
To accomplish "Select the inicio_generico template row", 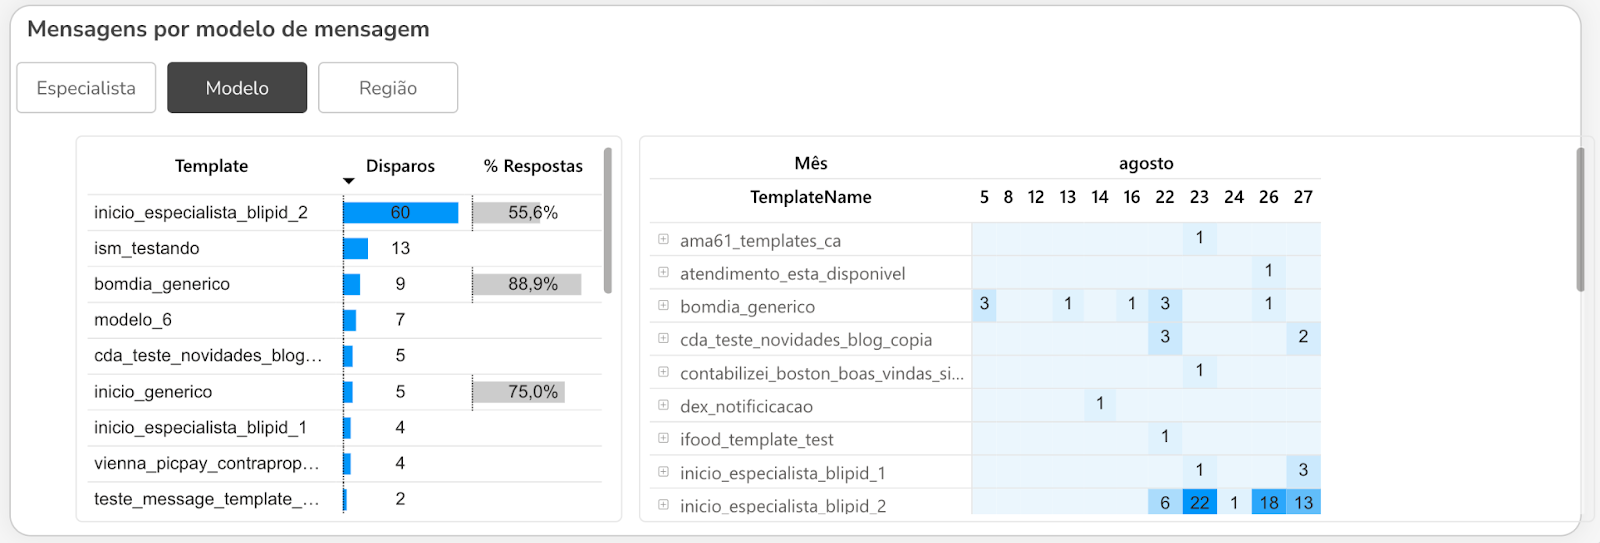I will pos(153,392).
